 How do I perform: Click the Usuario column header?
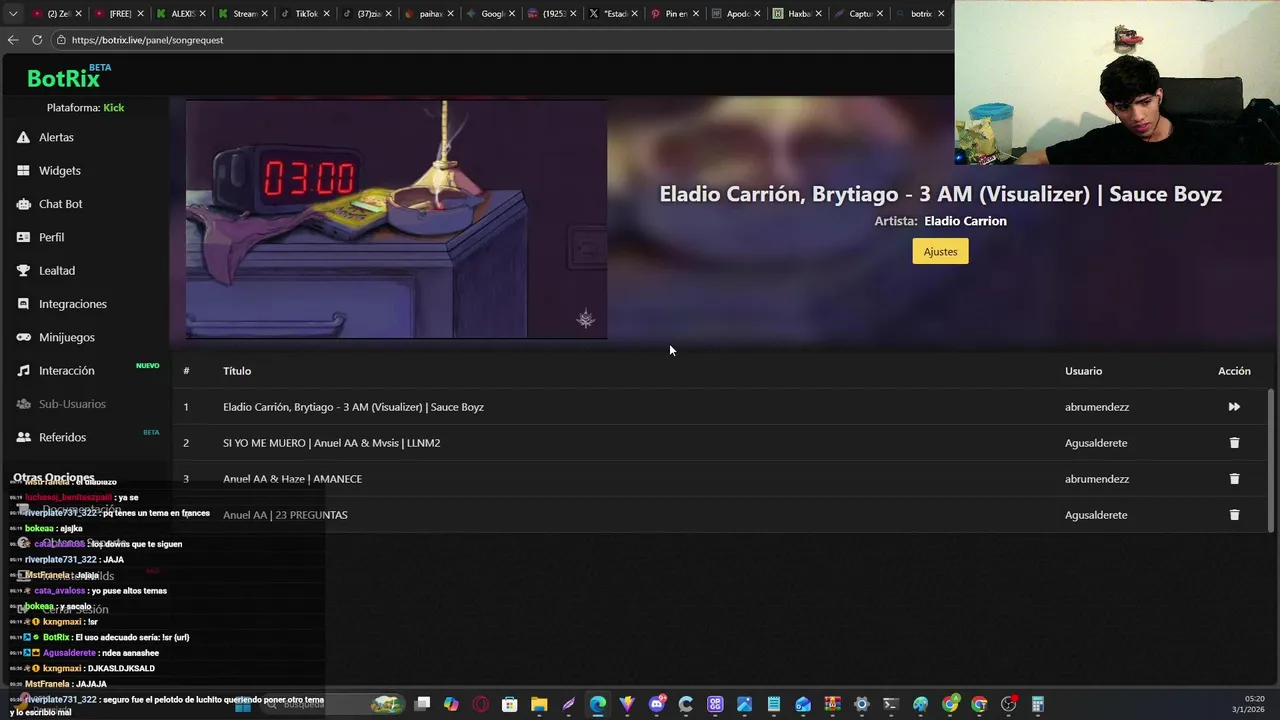pyautogui.click(x=1083, y=371)
